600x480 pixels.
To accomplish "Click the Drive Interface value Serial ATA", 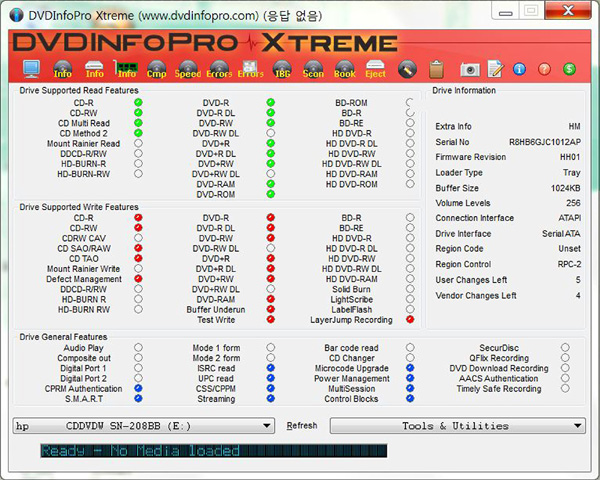I will 561,233.
